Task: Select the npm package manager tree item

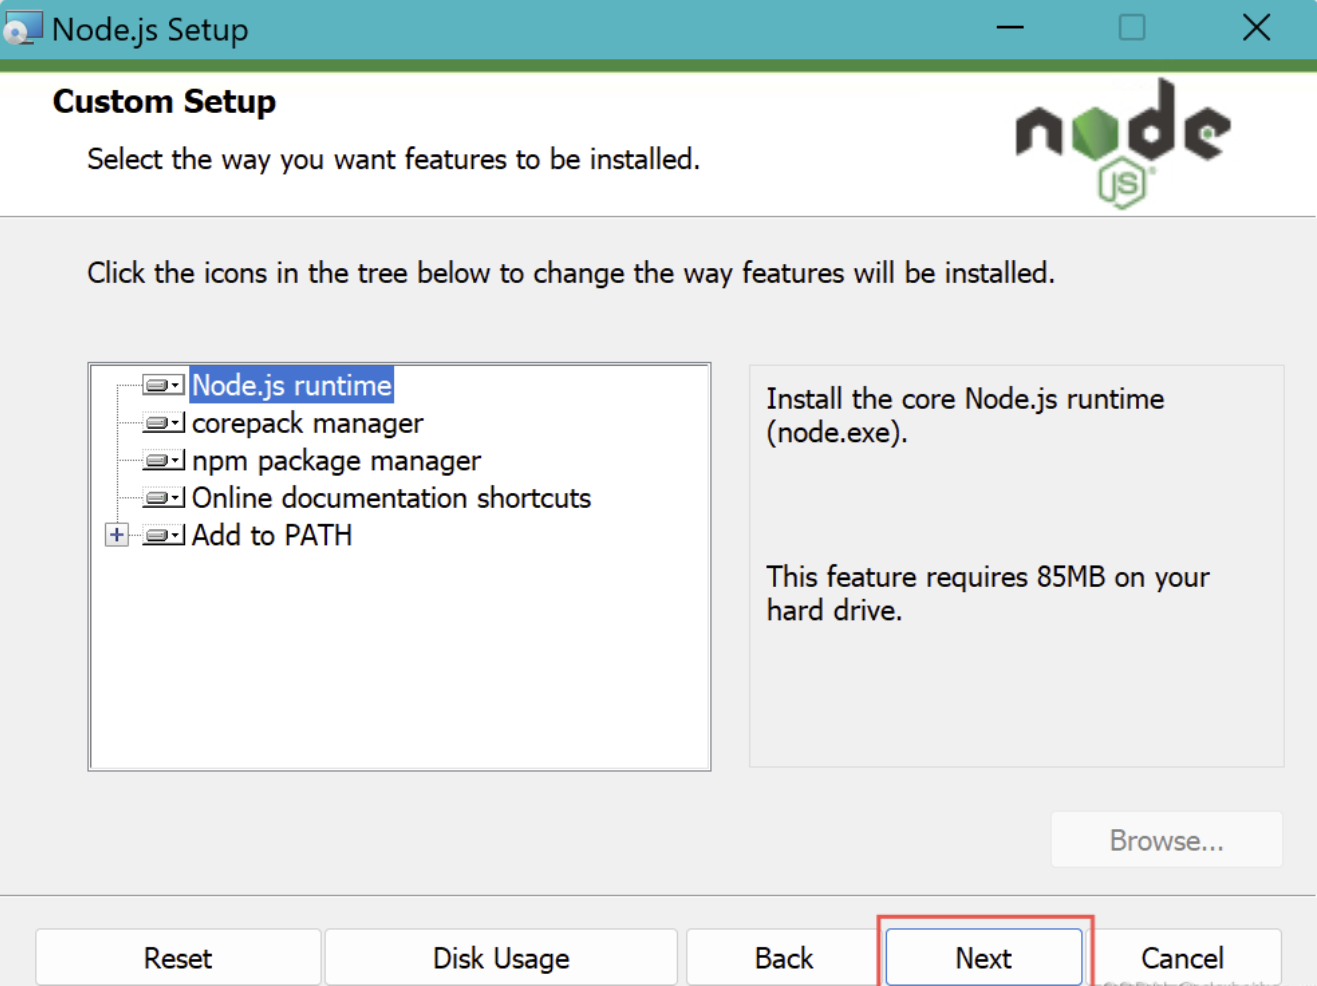Action: [x=336, y=461]
